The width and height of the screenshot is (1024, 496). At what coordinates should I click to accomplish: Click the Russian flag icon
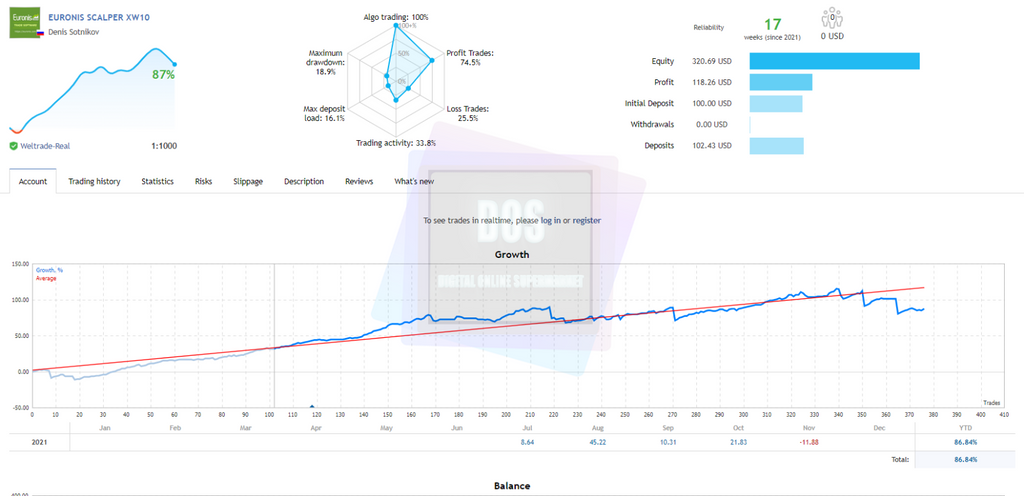click(x=40, y=33)
